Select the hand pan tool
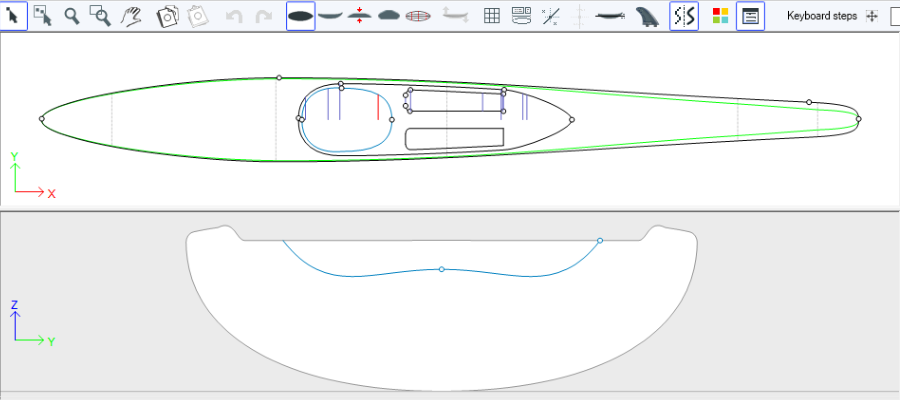This screenshot has height=400, width=900. pyautogui.click(x=131, y=16)
